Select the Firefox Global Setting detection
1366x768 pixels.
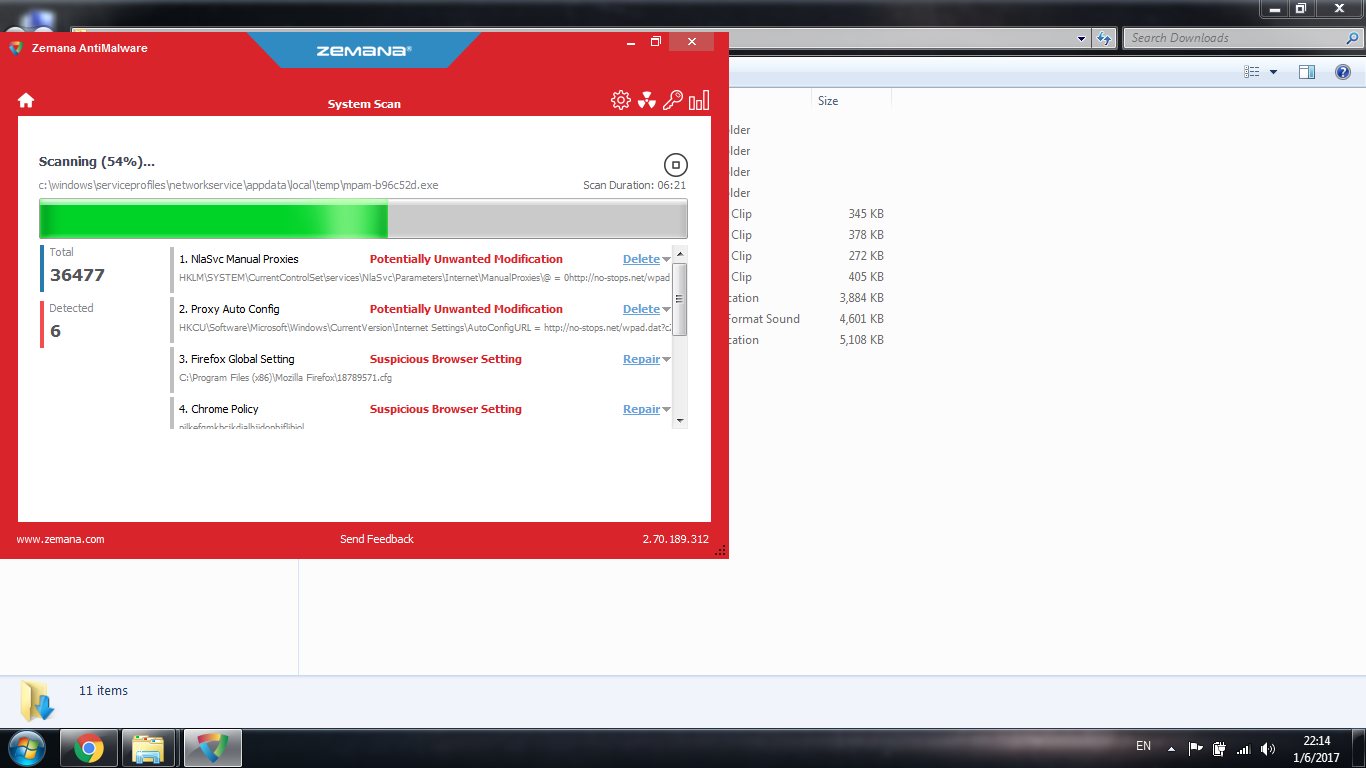421,368
